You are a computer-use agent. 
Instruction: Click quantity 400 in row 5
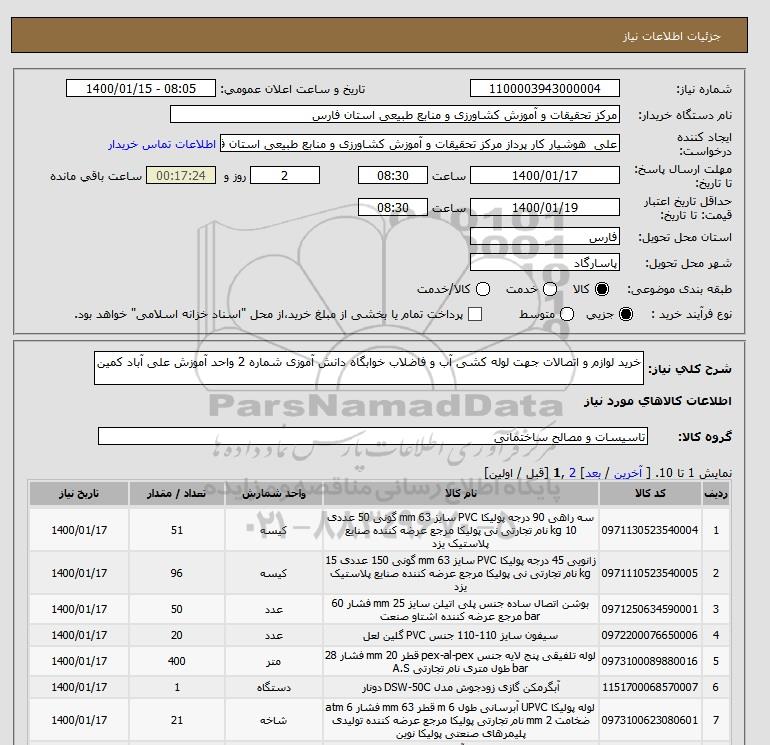(x=177, y=661)
